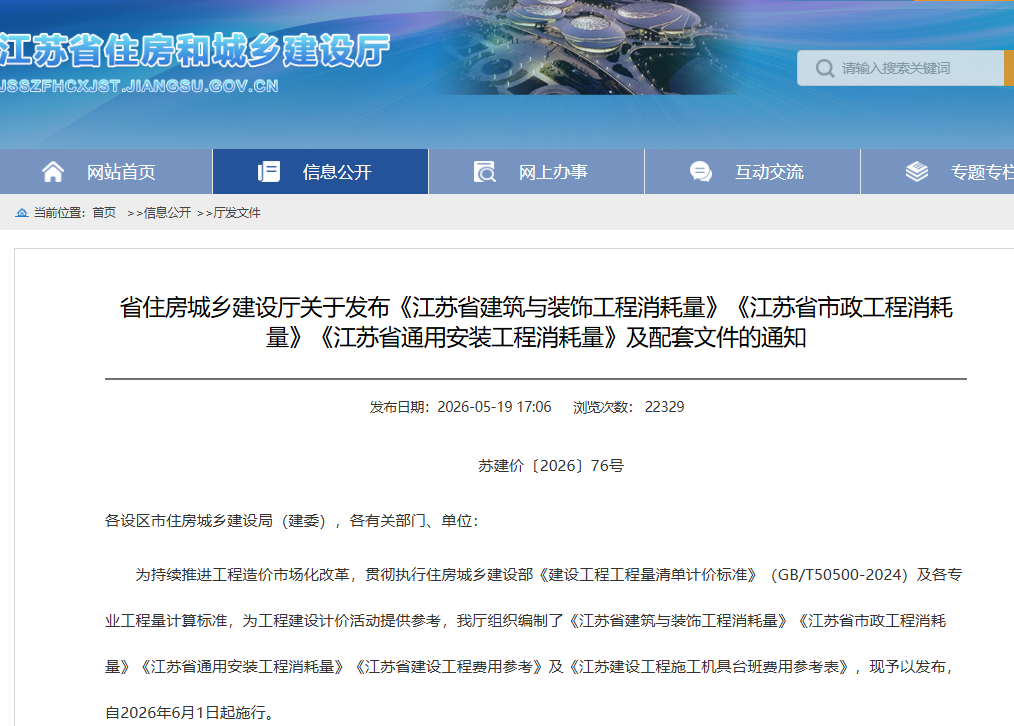Click the home icon beside 网站首页
The image size is (1014, 726).
tap(53, 172)
